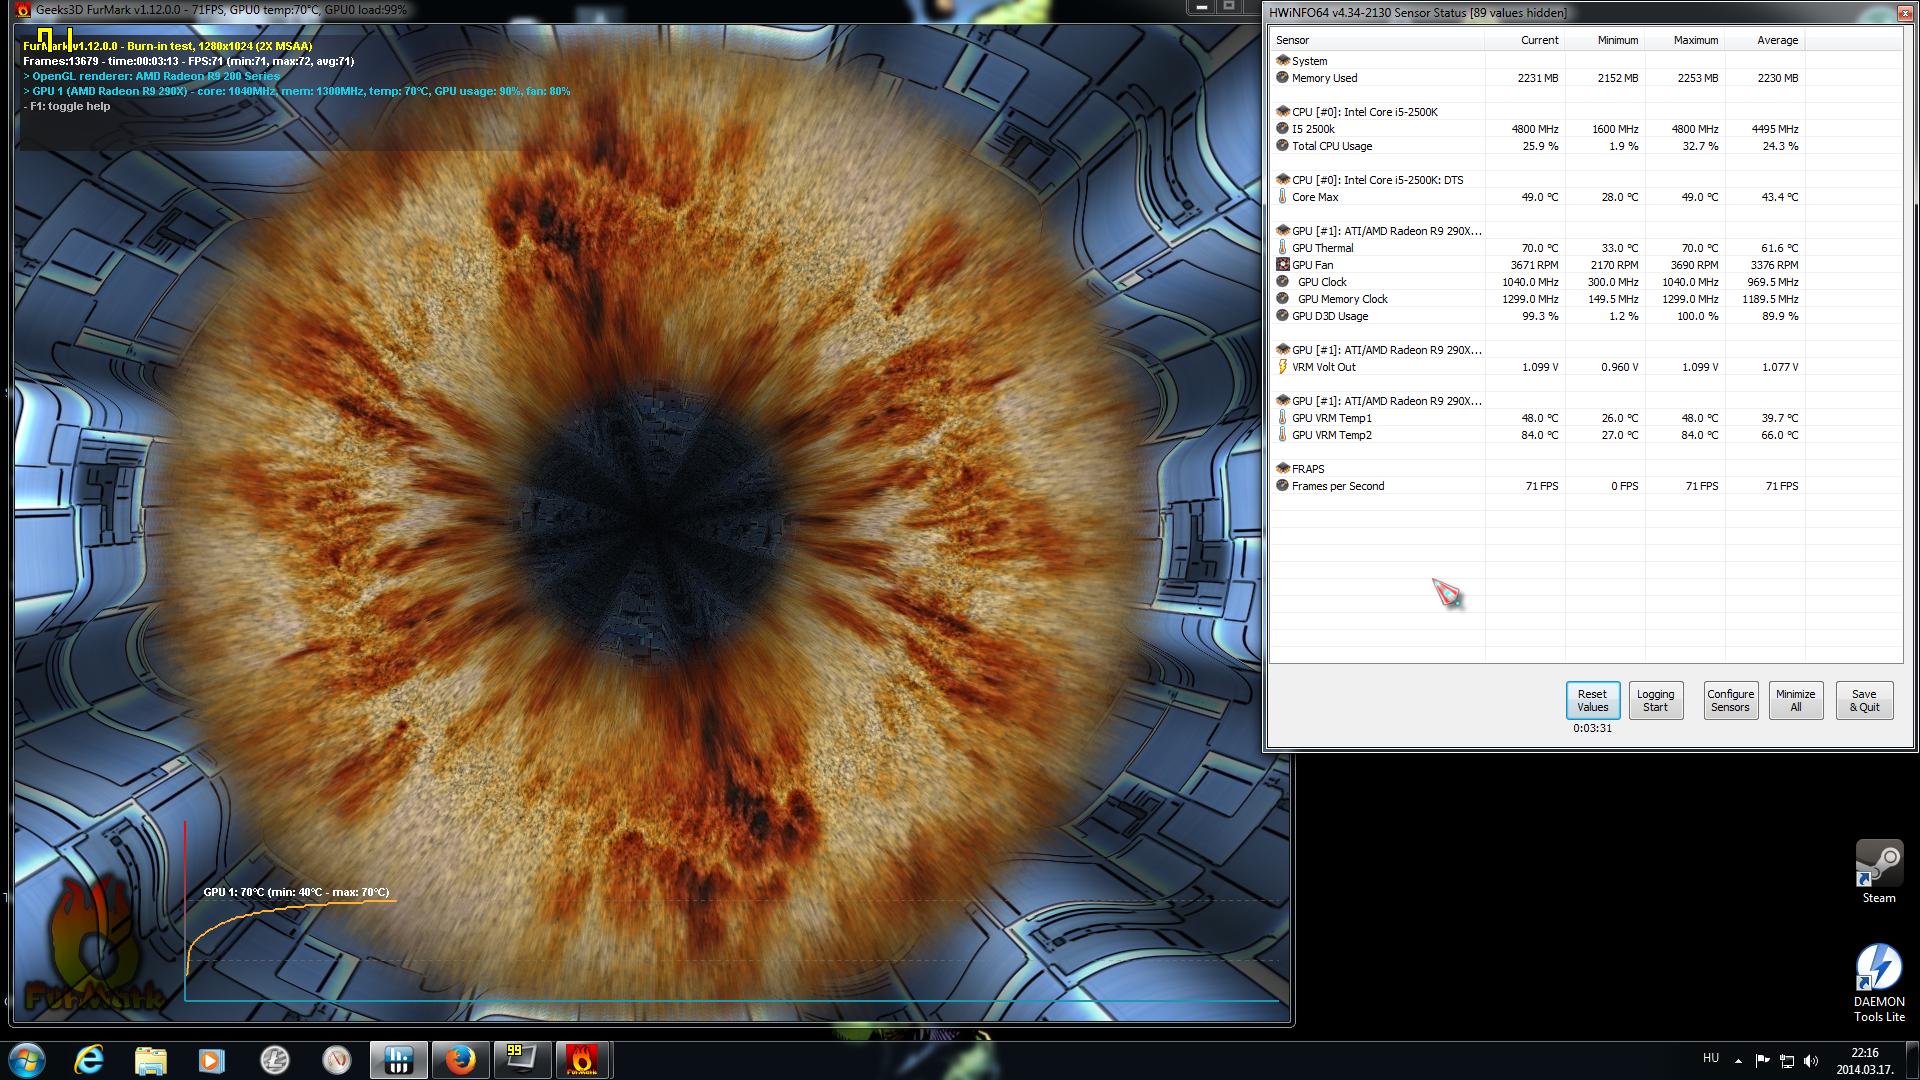The height and width of the screenshot is (1080, 1920).
Task: Switch to FRAPS taskbar button
Action: tap(521, 1059)
